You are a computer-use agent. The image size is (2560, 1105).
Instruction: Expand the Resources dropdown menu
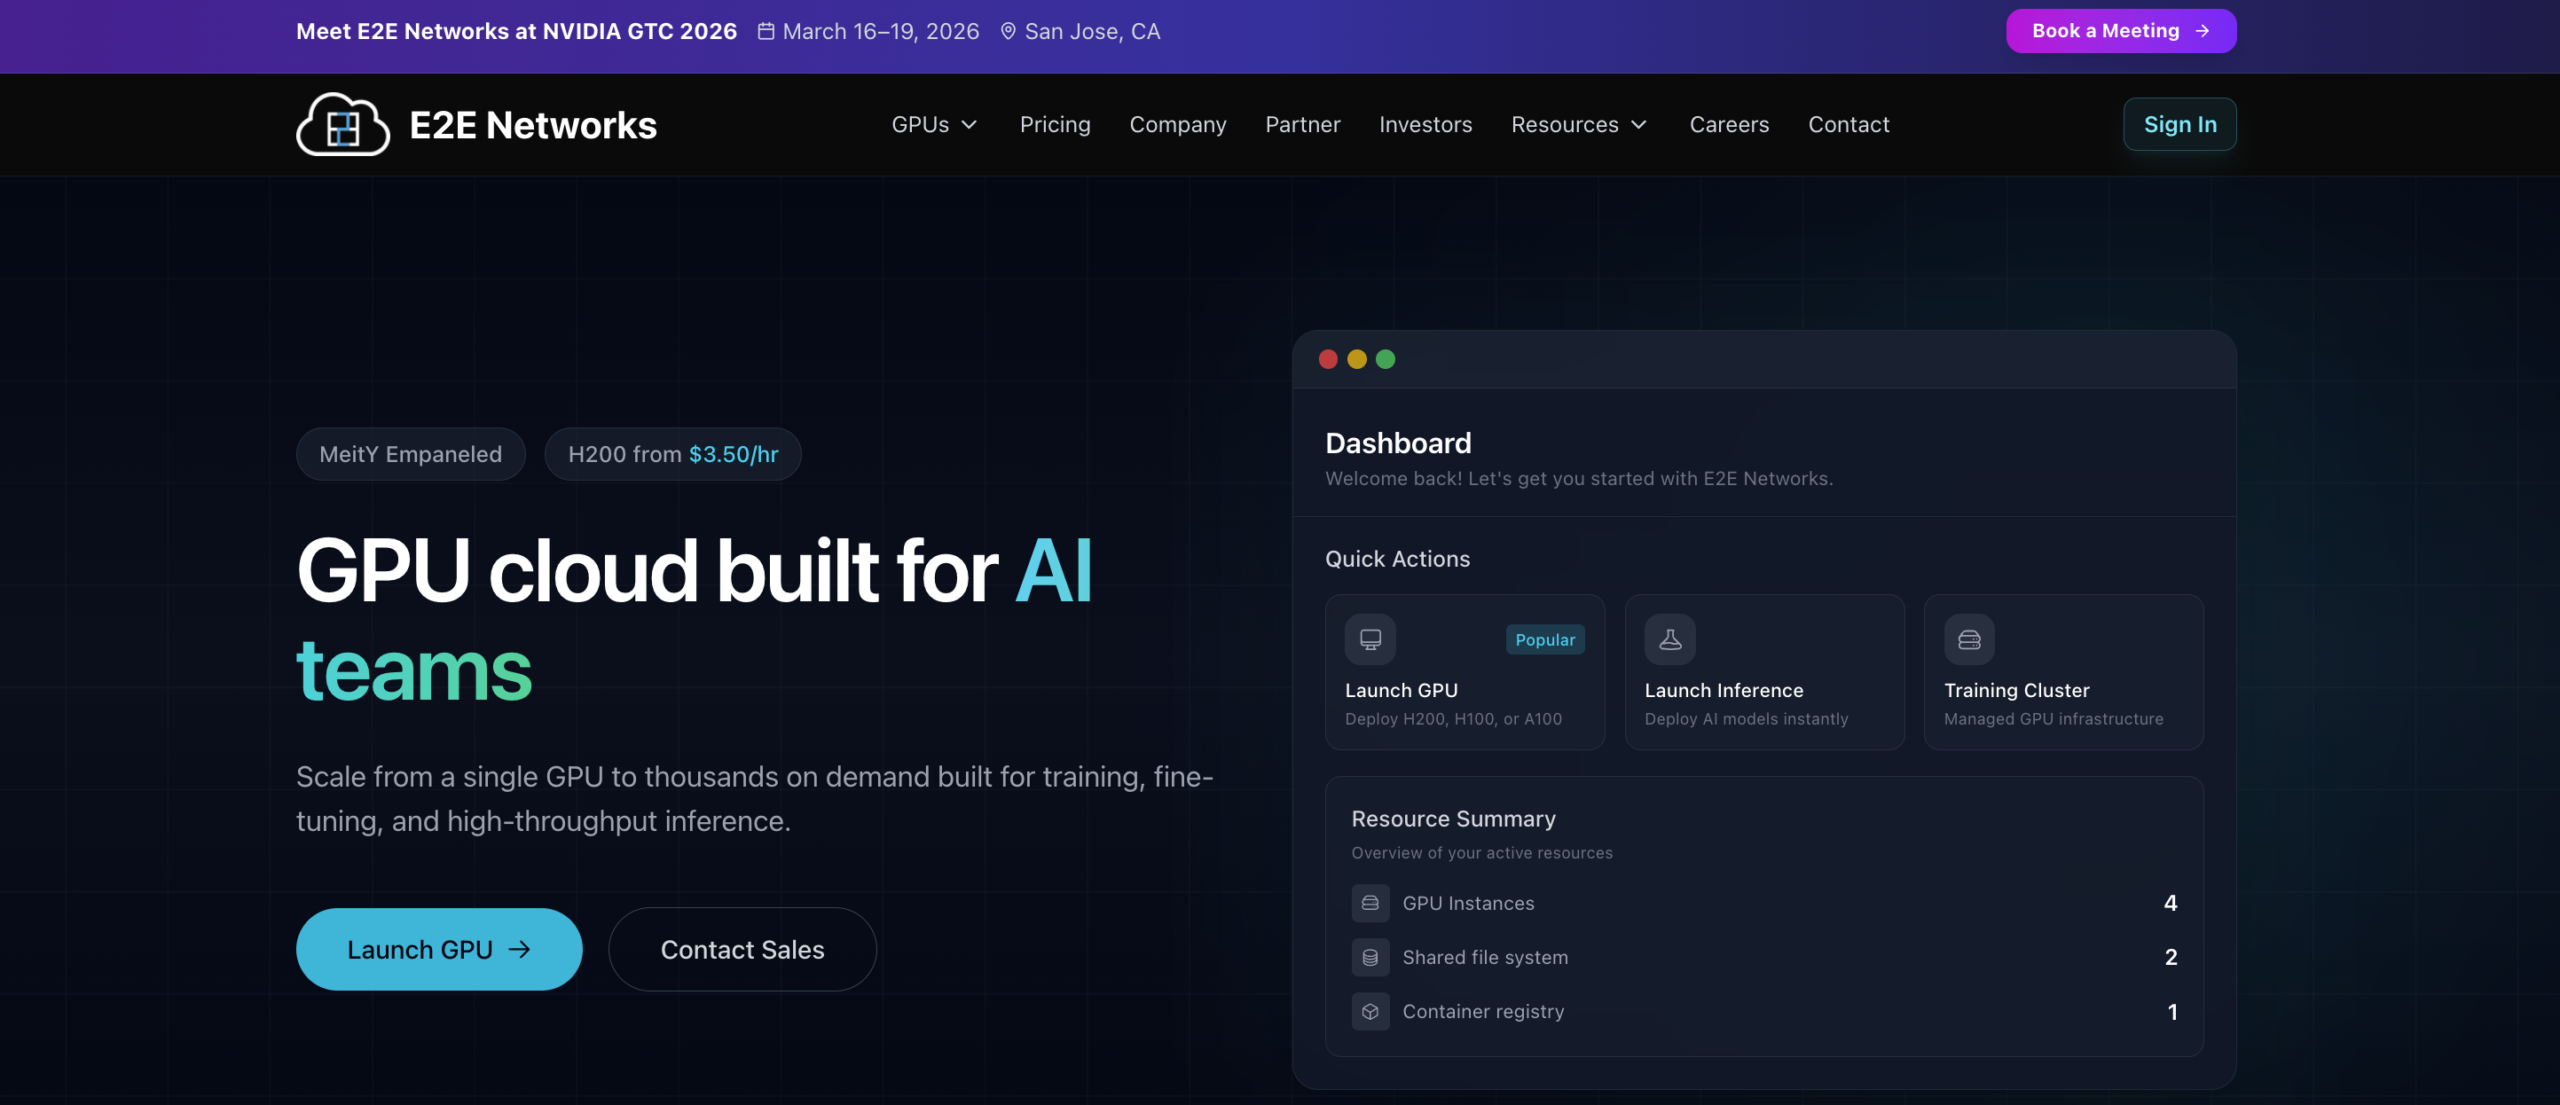1578,124
